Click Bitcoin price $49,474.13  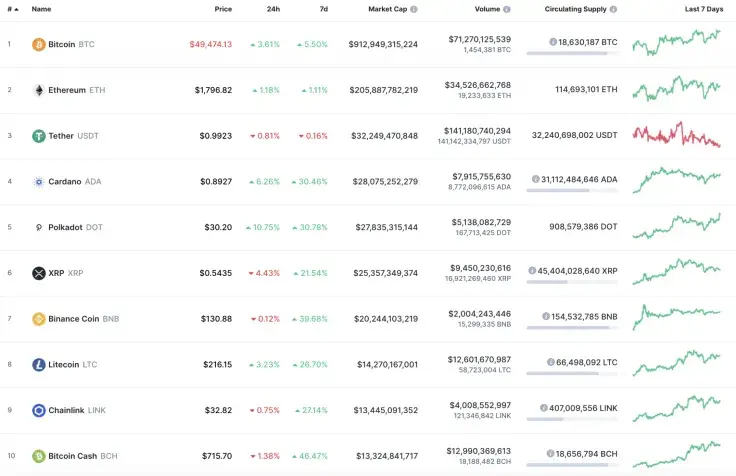[x=211, y=44]
